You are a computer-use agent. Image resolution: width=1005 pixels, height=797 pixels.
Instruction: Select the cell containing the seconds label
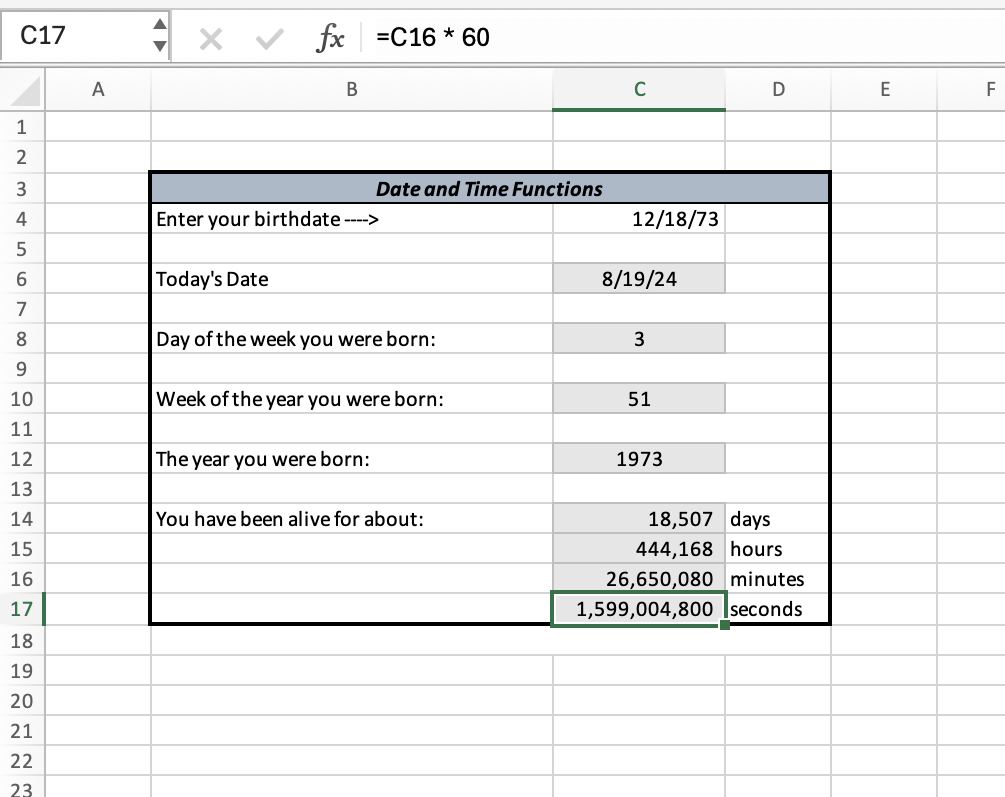pyautogui.click(x=778, y=608)
